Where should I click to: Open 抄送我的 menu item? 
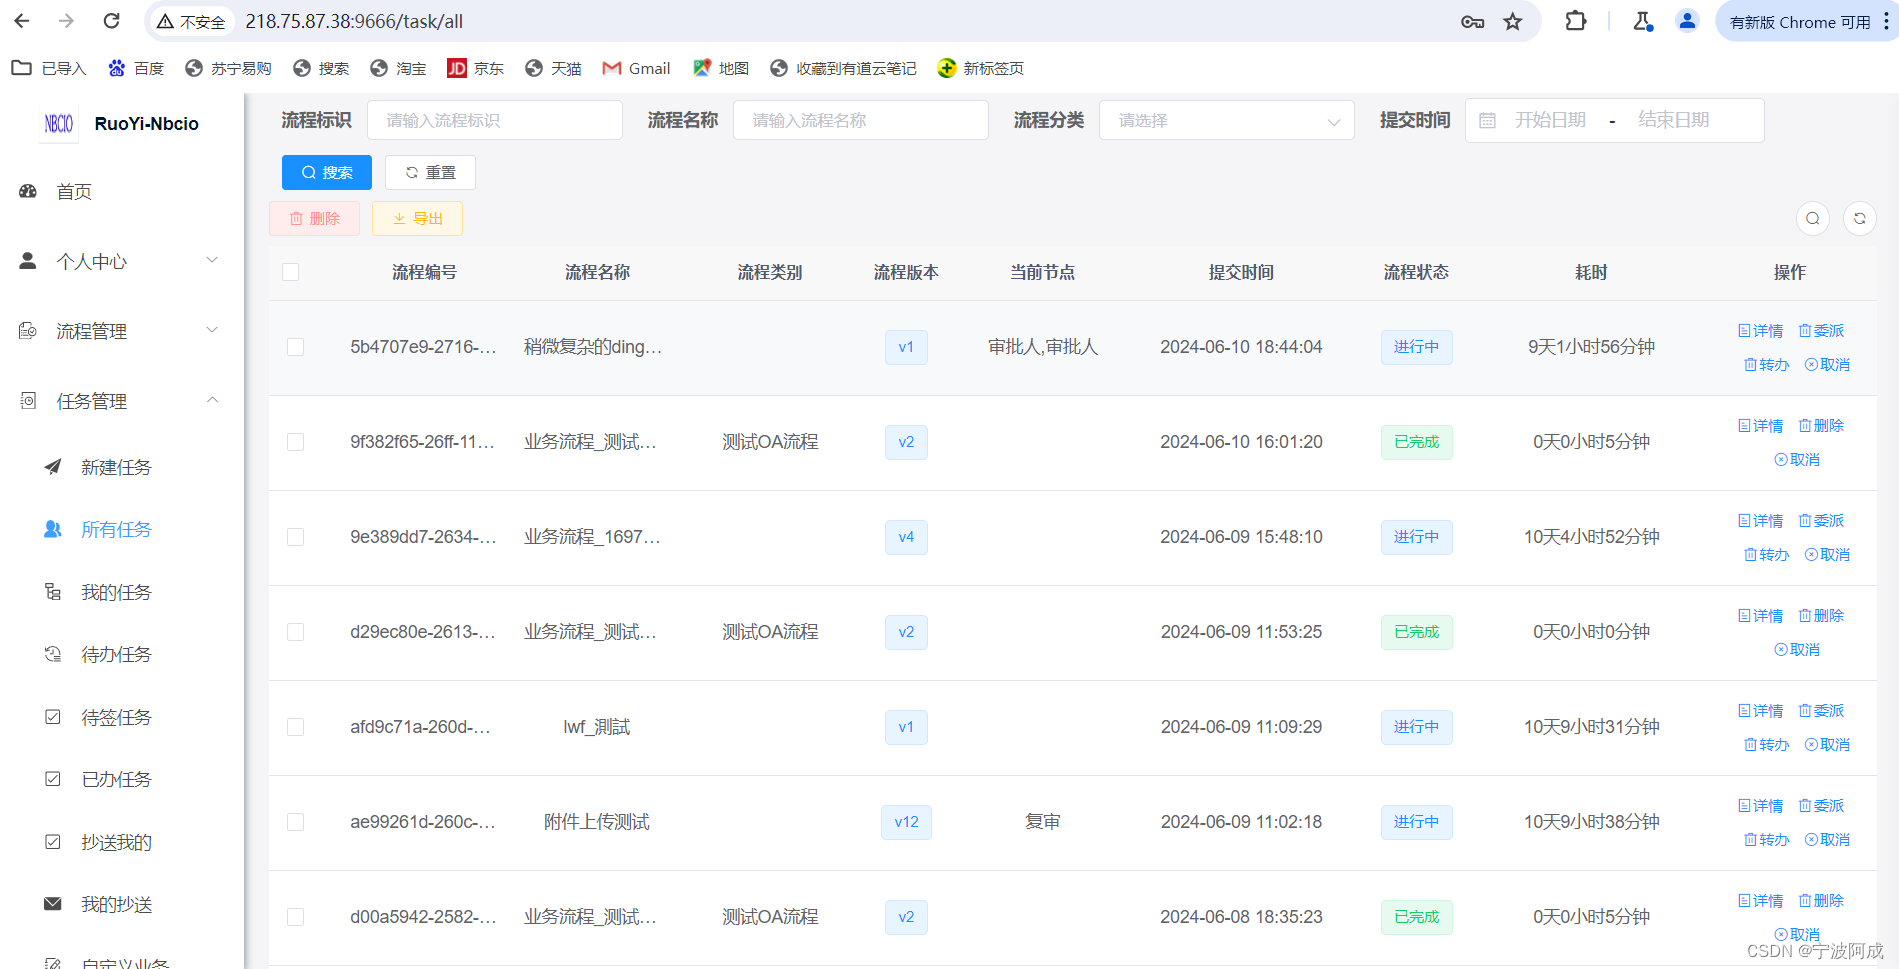coord(120,843)
